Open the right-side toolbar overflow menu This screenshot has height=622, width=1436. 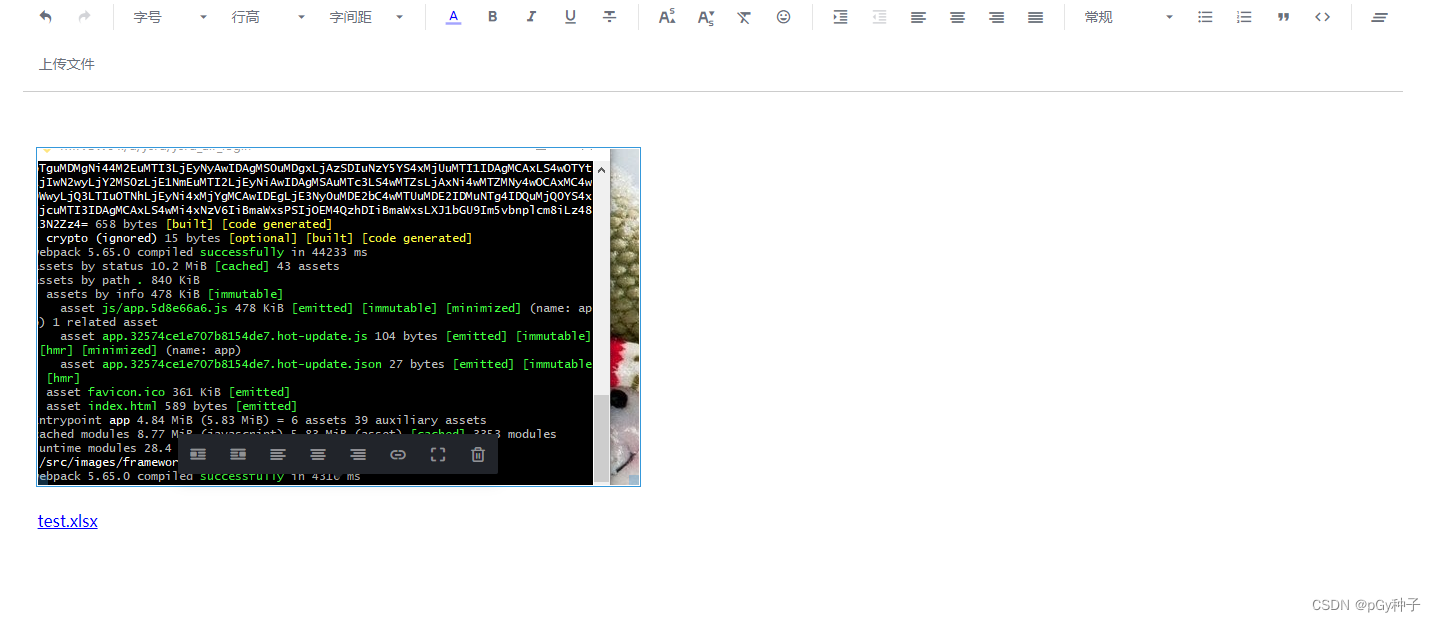[x=1380, y=17]
